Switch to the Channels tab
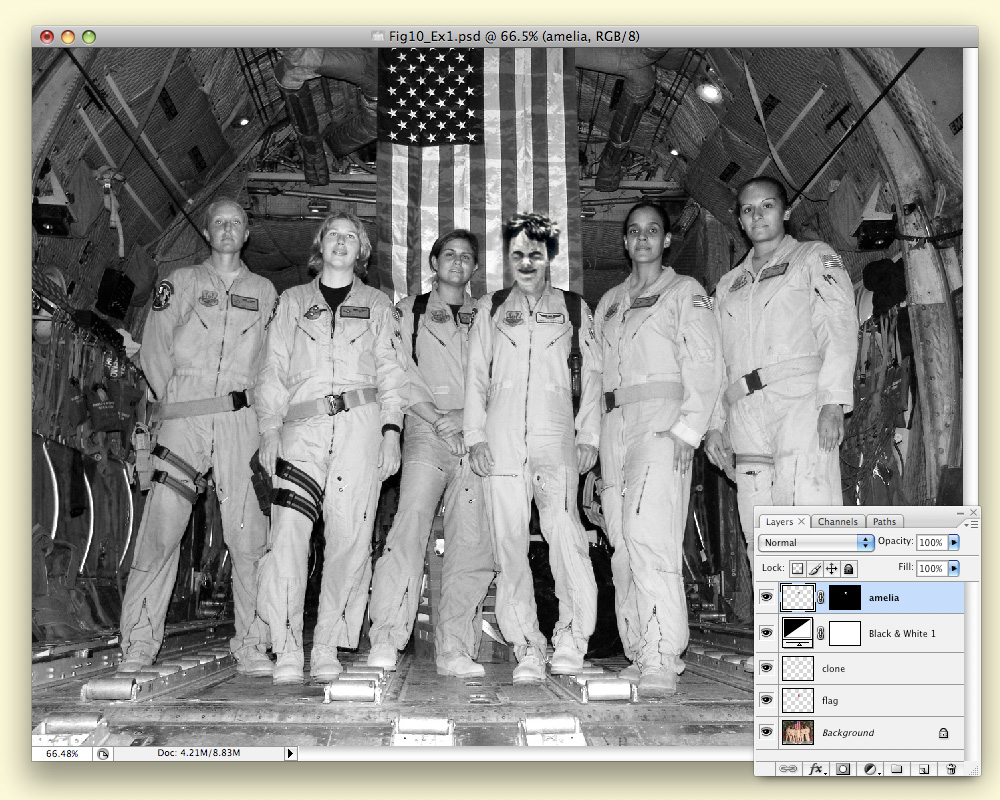This screenshot has width=1000, height=800. coord(837,521)
